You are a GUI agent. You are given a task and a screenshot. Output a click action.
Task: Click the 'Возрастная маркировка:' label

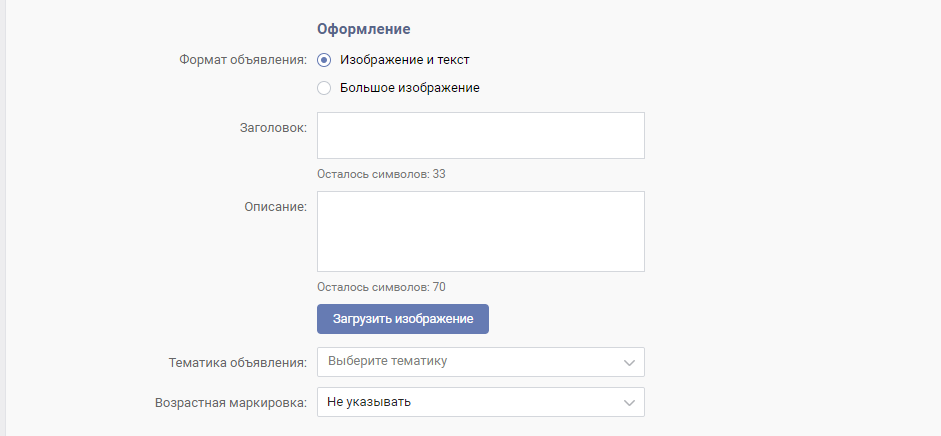[x=231, y=403]
